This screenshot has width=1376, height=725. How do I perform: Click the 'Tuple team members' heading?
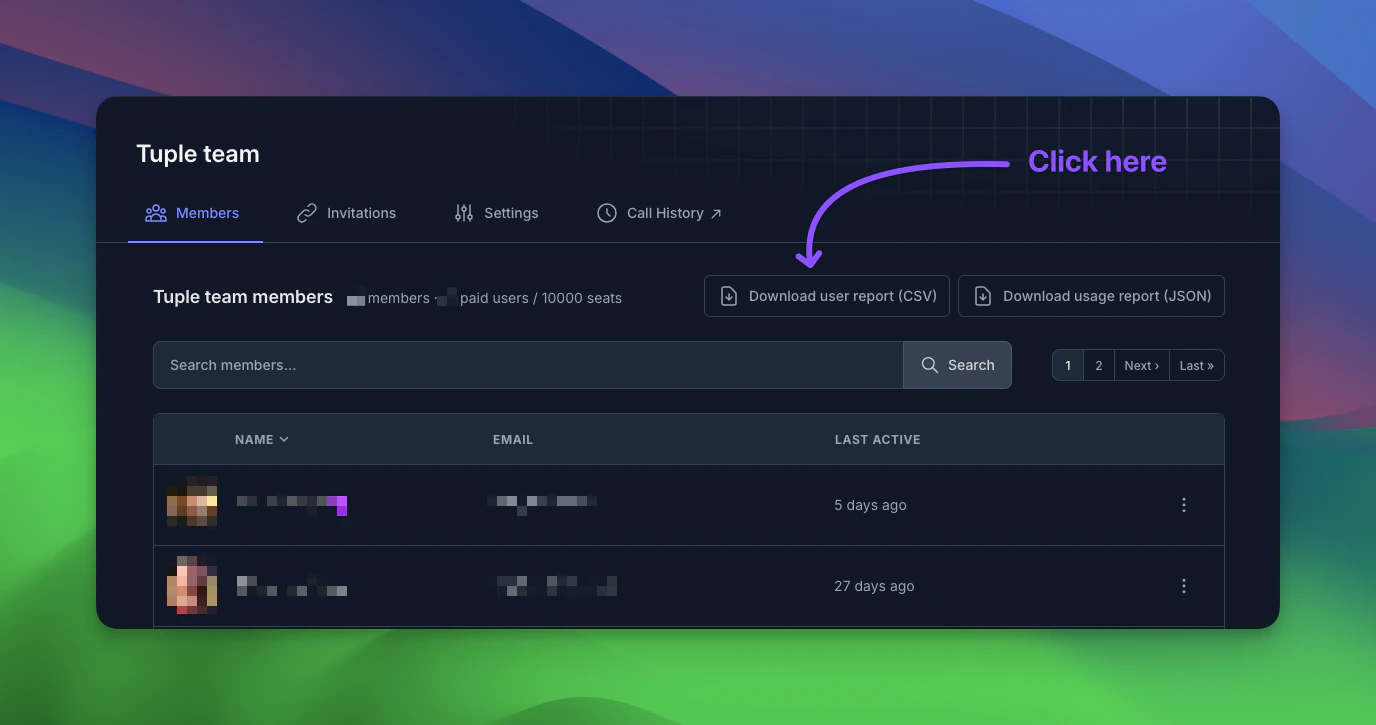tap(243, 297)
